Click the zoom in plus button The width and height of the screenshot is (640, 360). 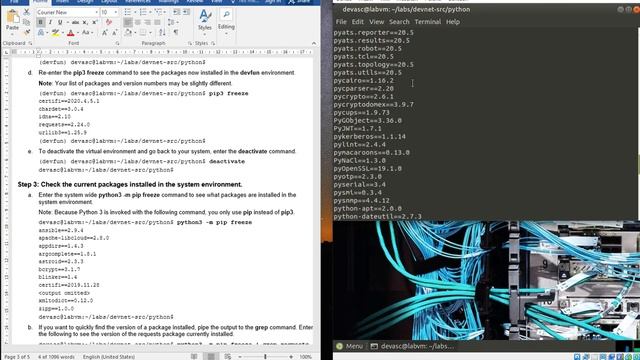click(x=291, y=357)
